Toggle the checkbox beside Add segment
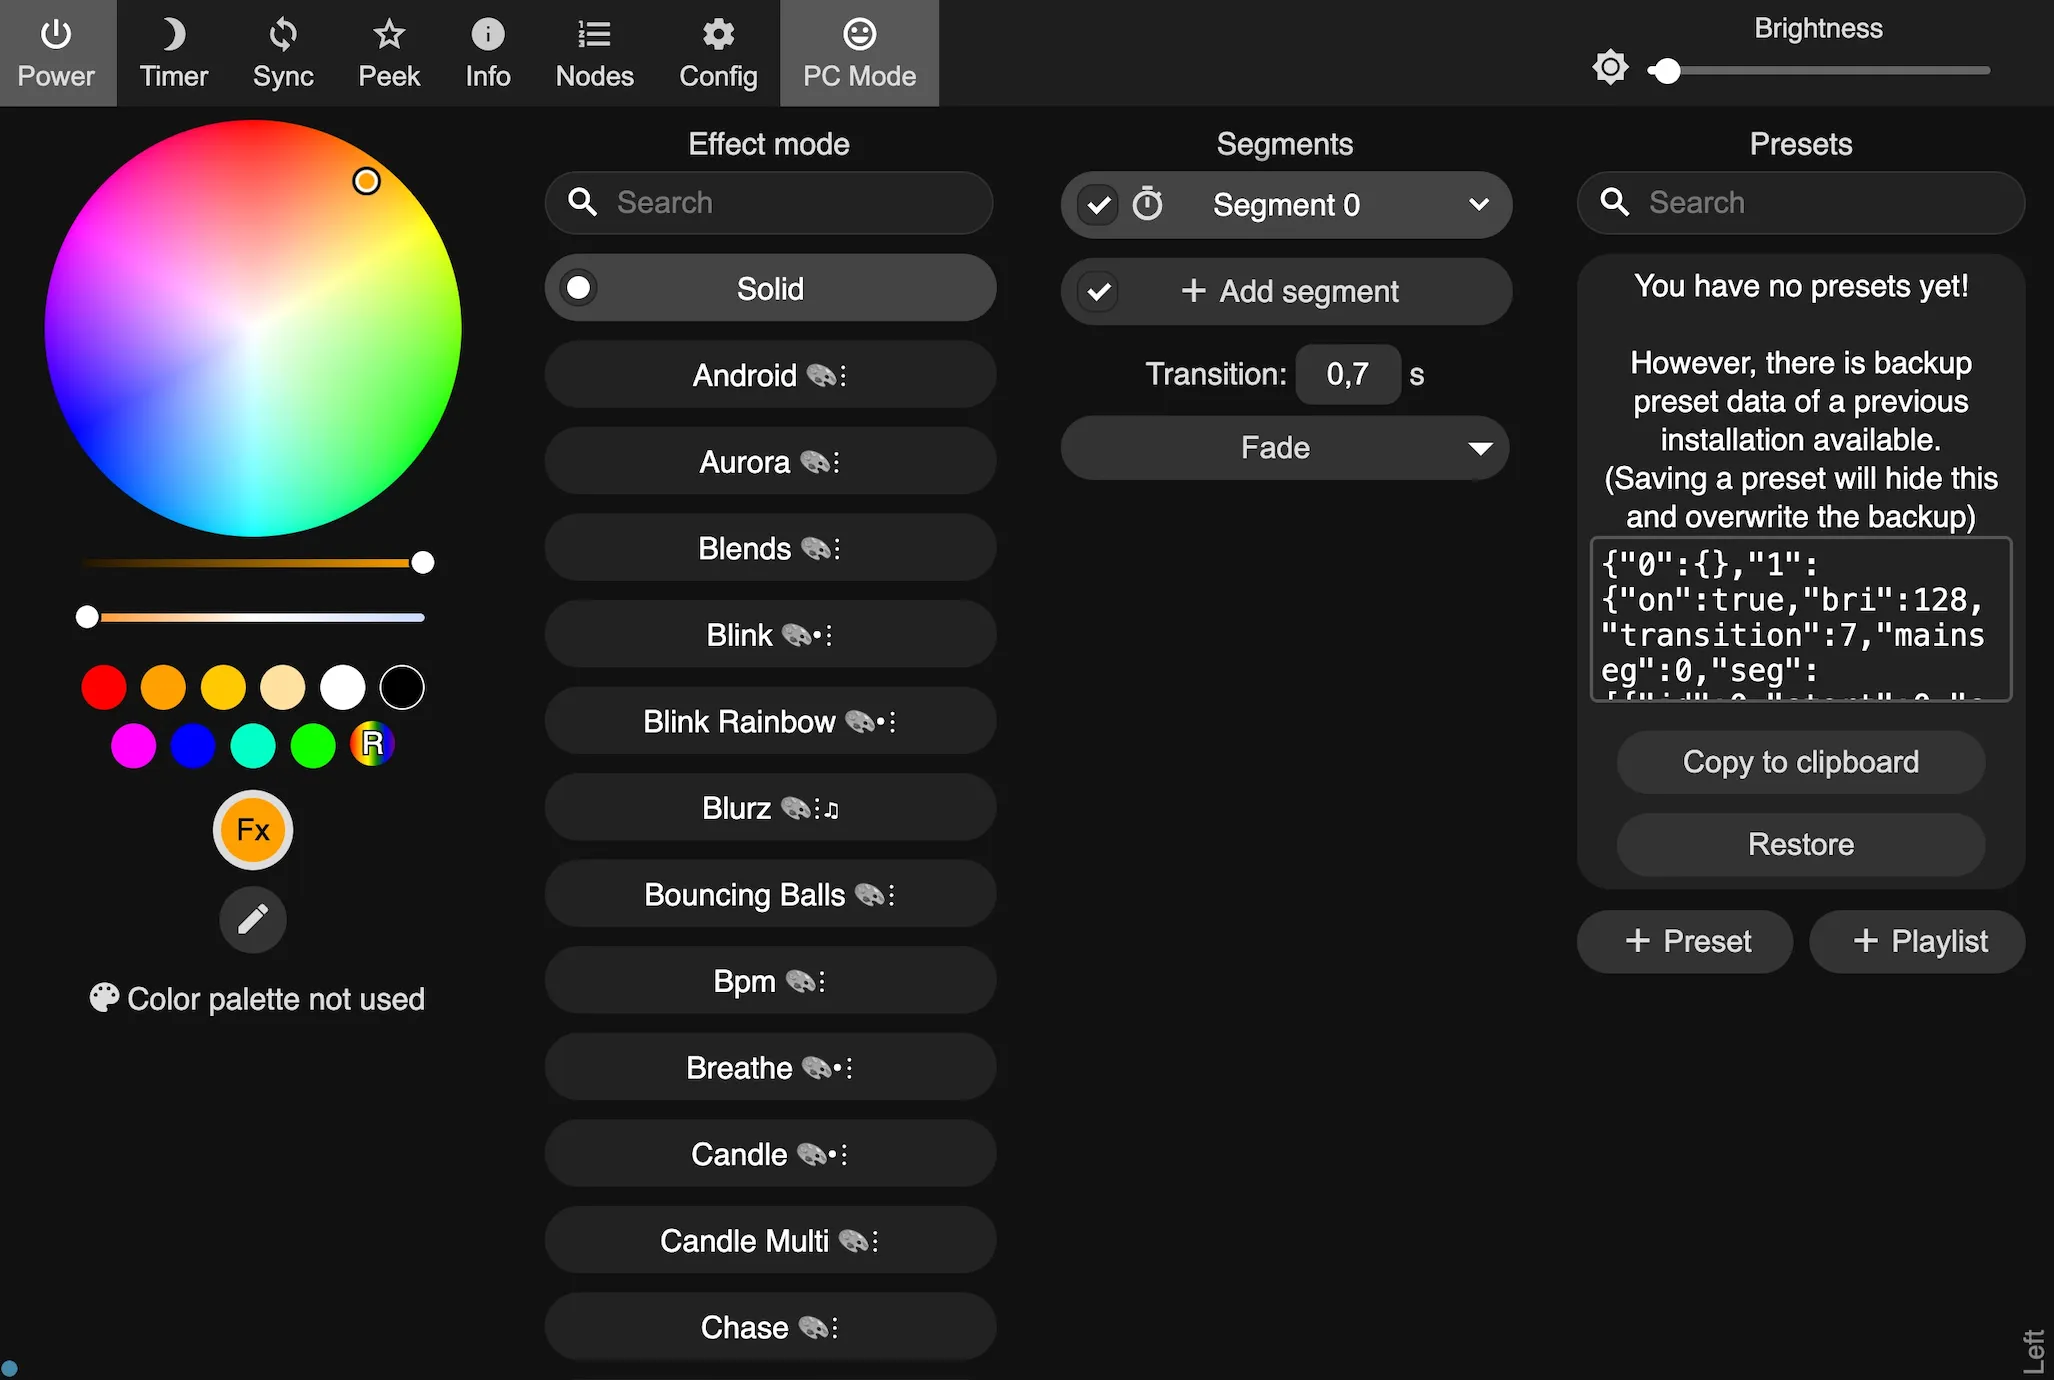 click(x=1099, y=292)
